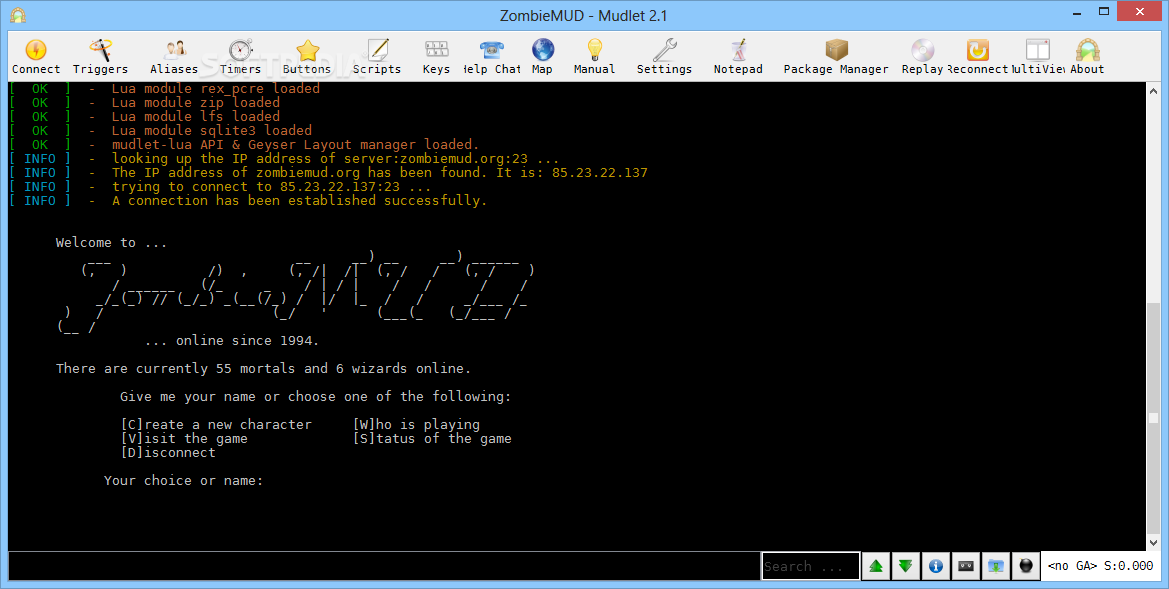Click the Mudlet app icon in title bar
Viewport: 1169px width, 589px height.
[x=18, y=15]
